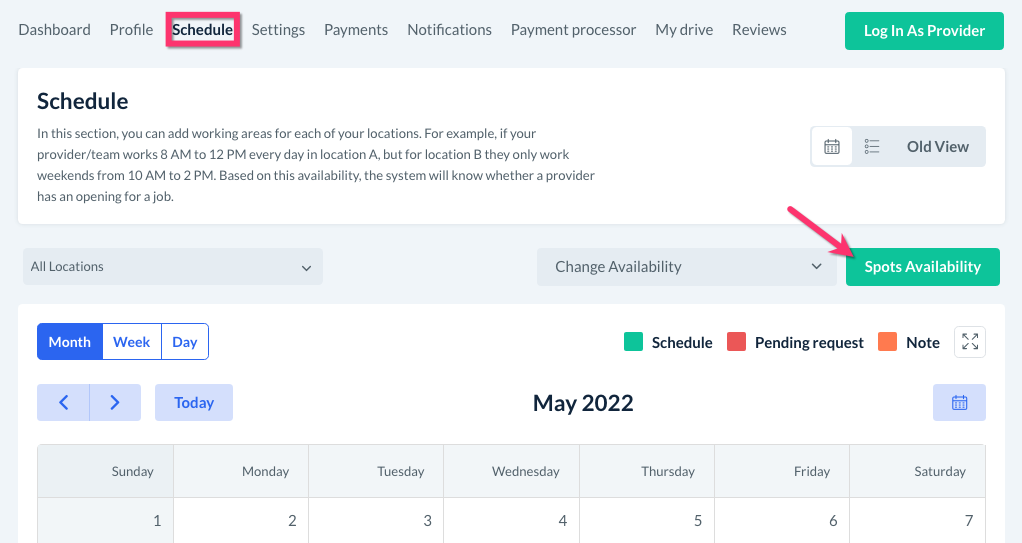Click the Spots Availability button
The width and height of the screenshot is (1022, 543).
tap(922, 267)
